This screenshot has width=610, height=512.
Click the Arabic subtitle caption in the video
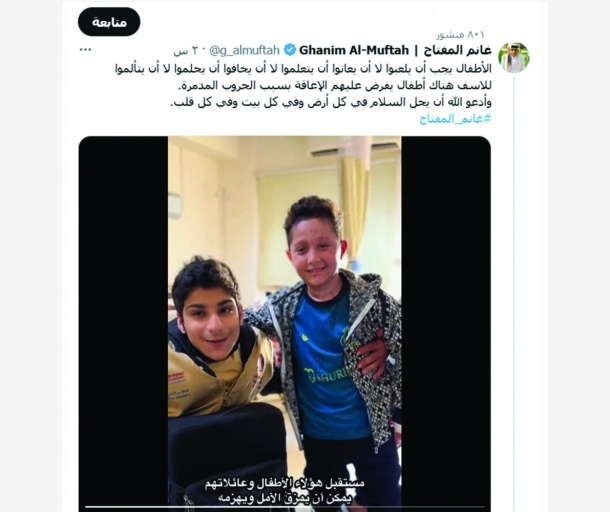[284, 491]
